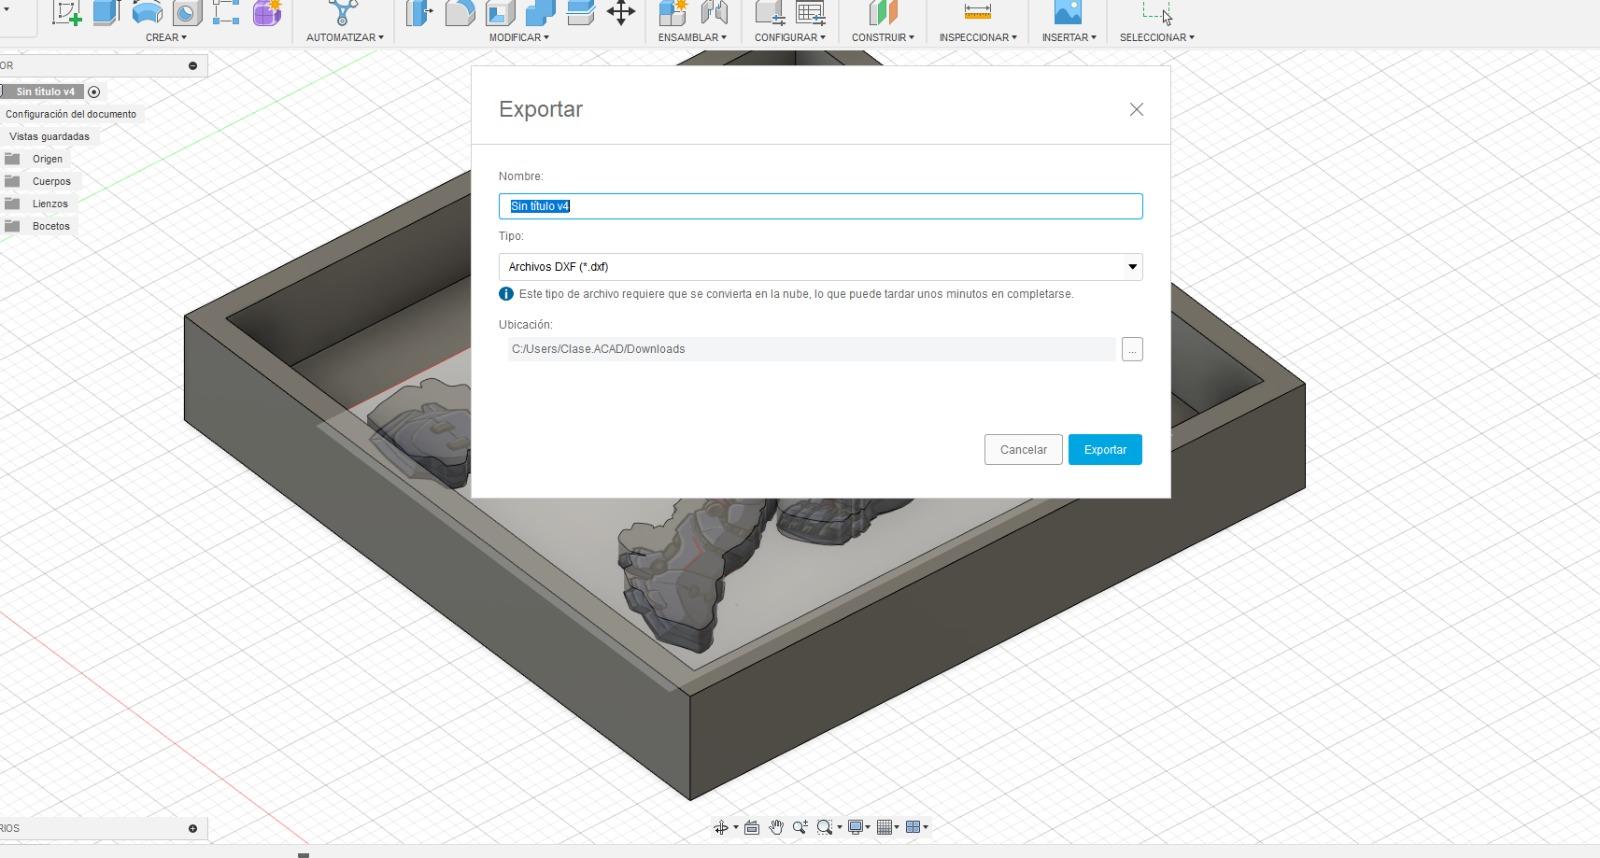
Task: Click the New Component icon
Action: point(673,12)
